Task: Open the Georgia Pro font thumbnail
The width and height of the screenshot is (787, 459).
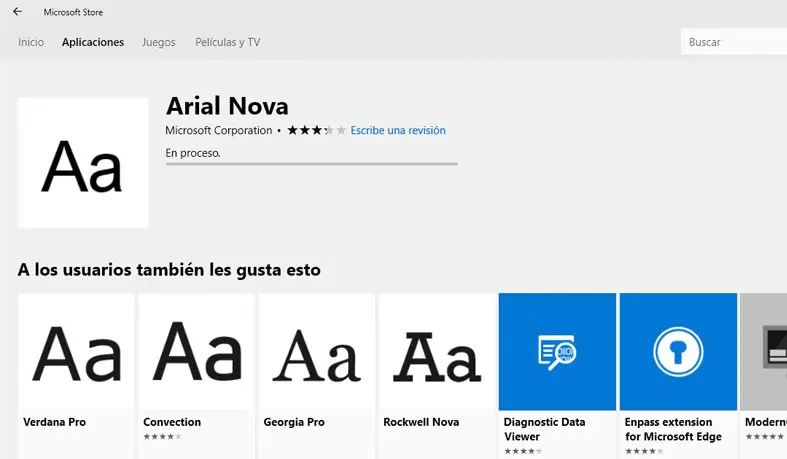Action: point(316,352)
